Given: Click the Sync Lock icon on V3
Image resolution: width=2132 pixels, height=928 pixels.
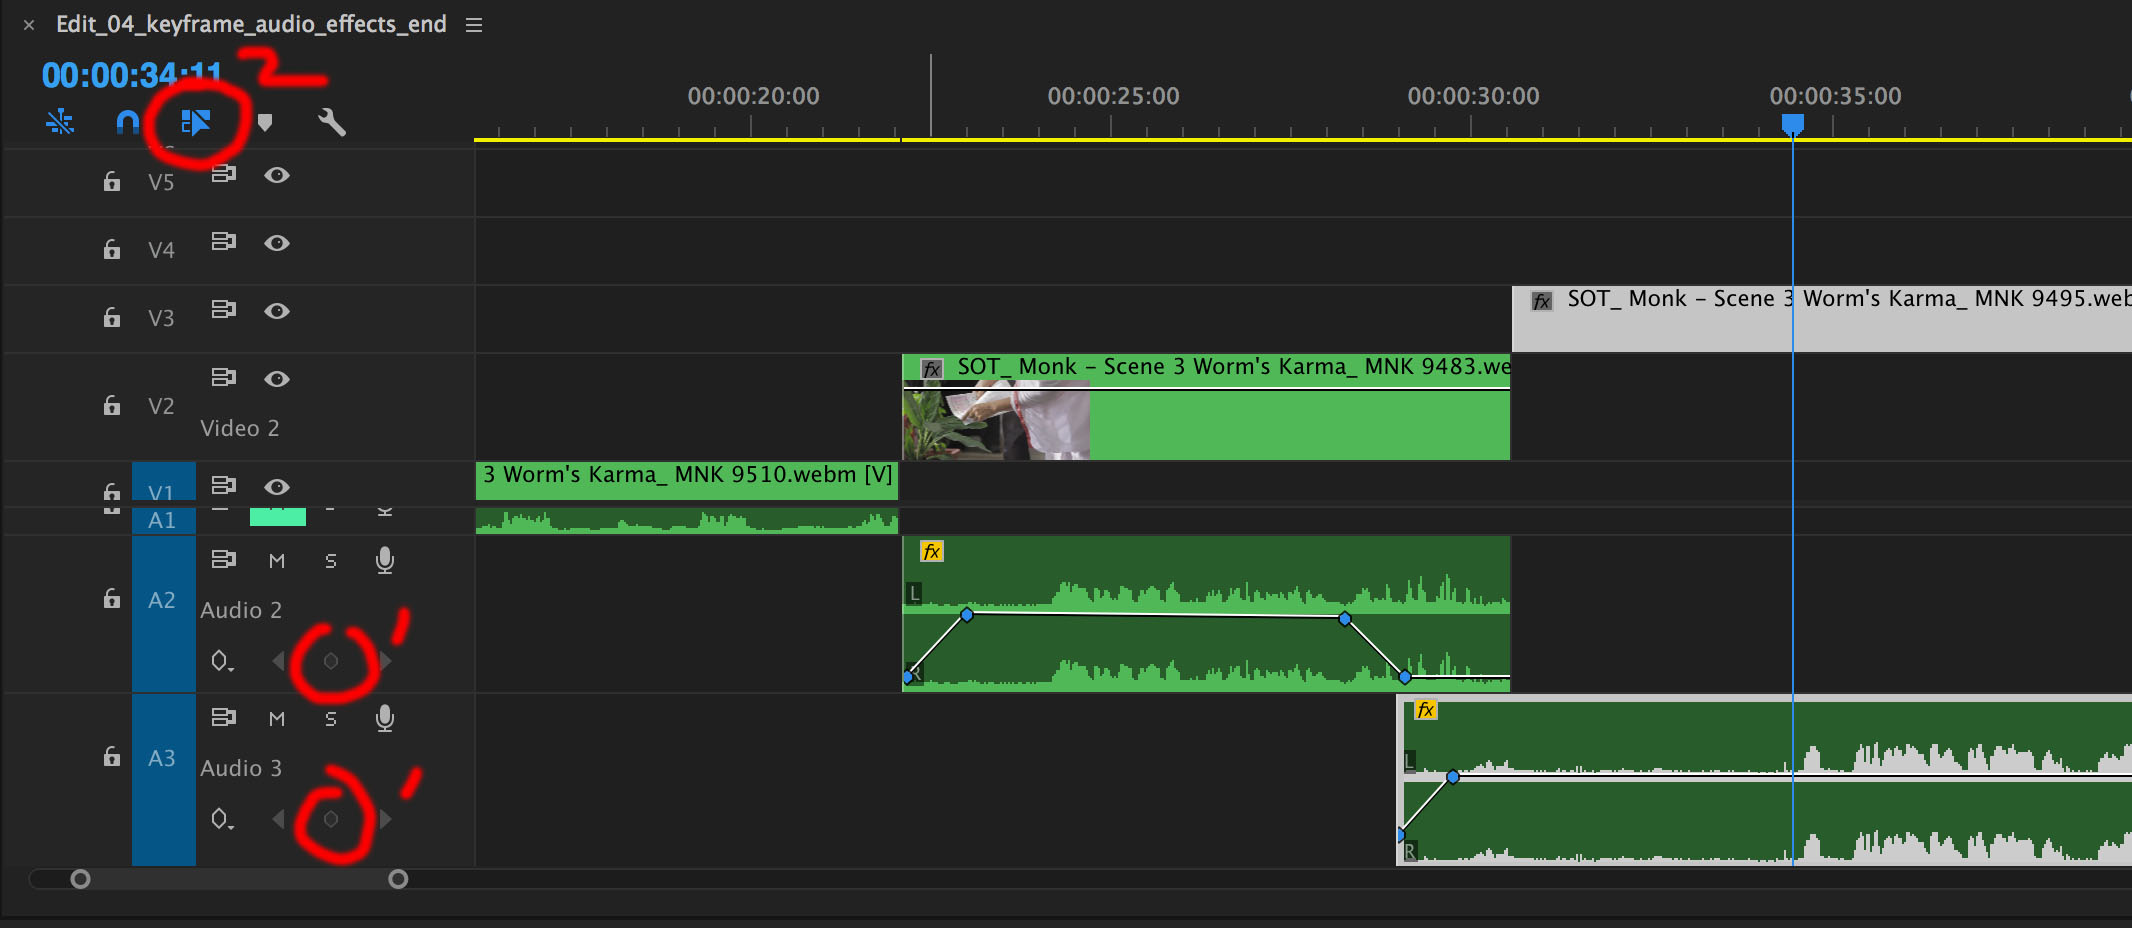Looking at the screenshot, I should click(223, 310).
